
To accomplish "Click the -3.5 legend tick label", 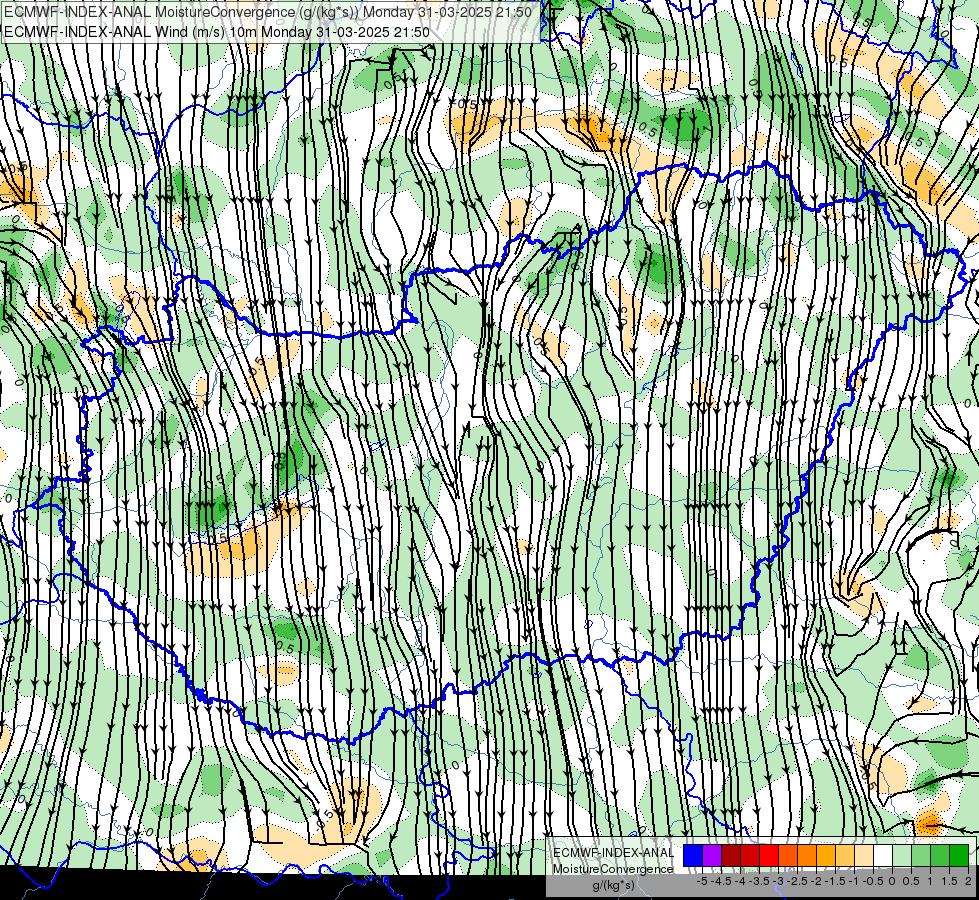I will (759, 881).
